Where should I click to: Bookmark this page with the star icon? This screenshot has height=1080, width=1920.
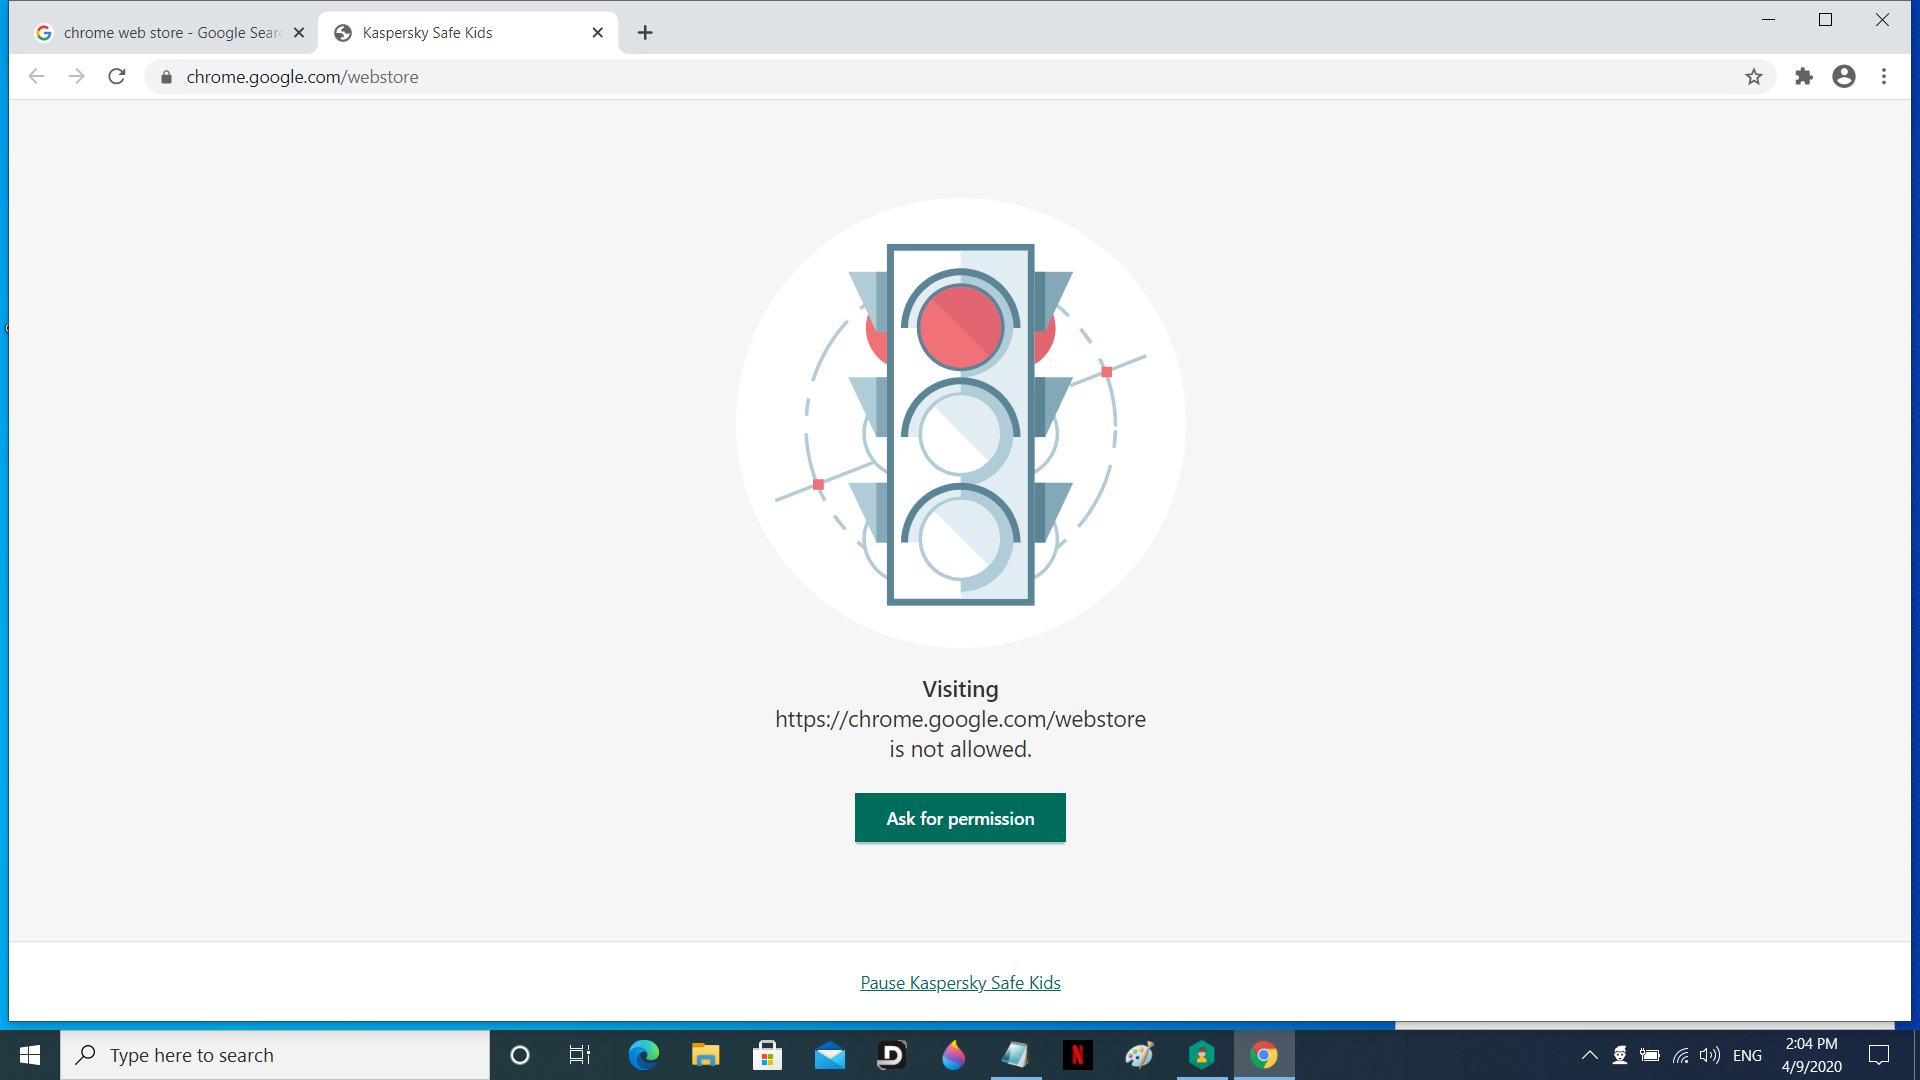point(1753,77)
